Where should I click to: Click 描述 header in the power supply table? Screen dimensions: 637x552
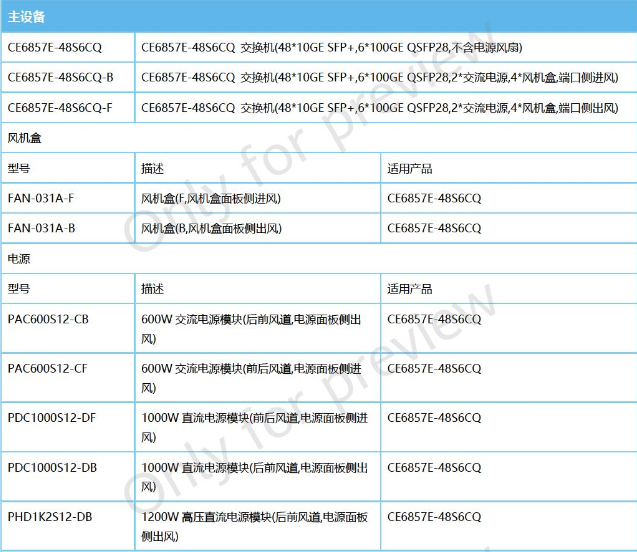(x=152, y=288)
